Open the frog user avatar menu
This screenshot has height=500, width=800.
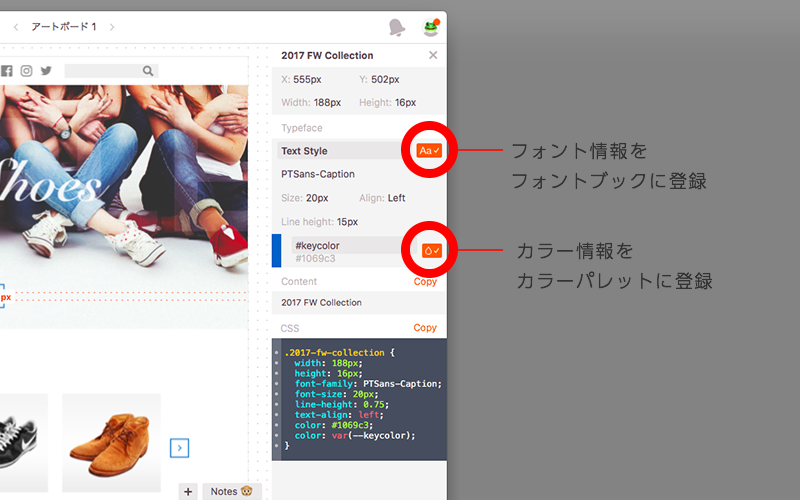pos(432,28)
